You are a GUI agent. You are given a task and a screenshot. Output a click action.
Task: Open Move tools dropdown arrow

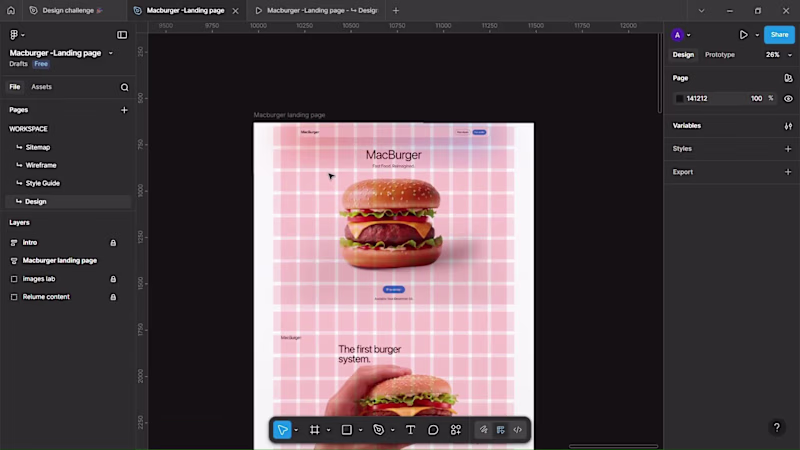click(296, 430)
